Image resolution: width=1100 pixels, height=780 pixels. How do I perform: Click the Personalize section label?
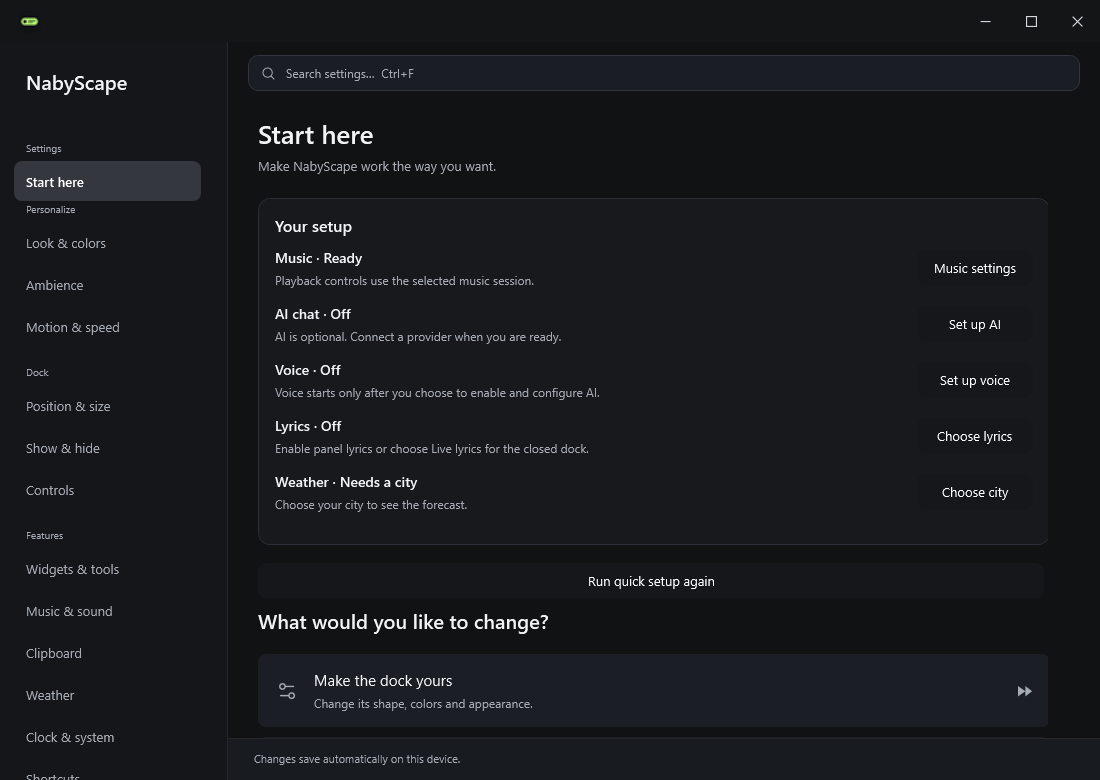[x=51, y=210]
